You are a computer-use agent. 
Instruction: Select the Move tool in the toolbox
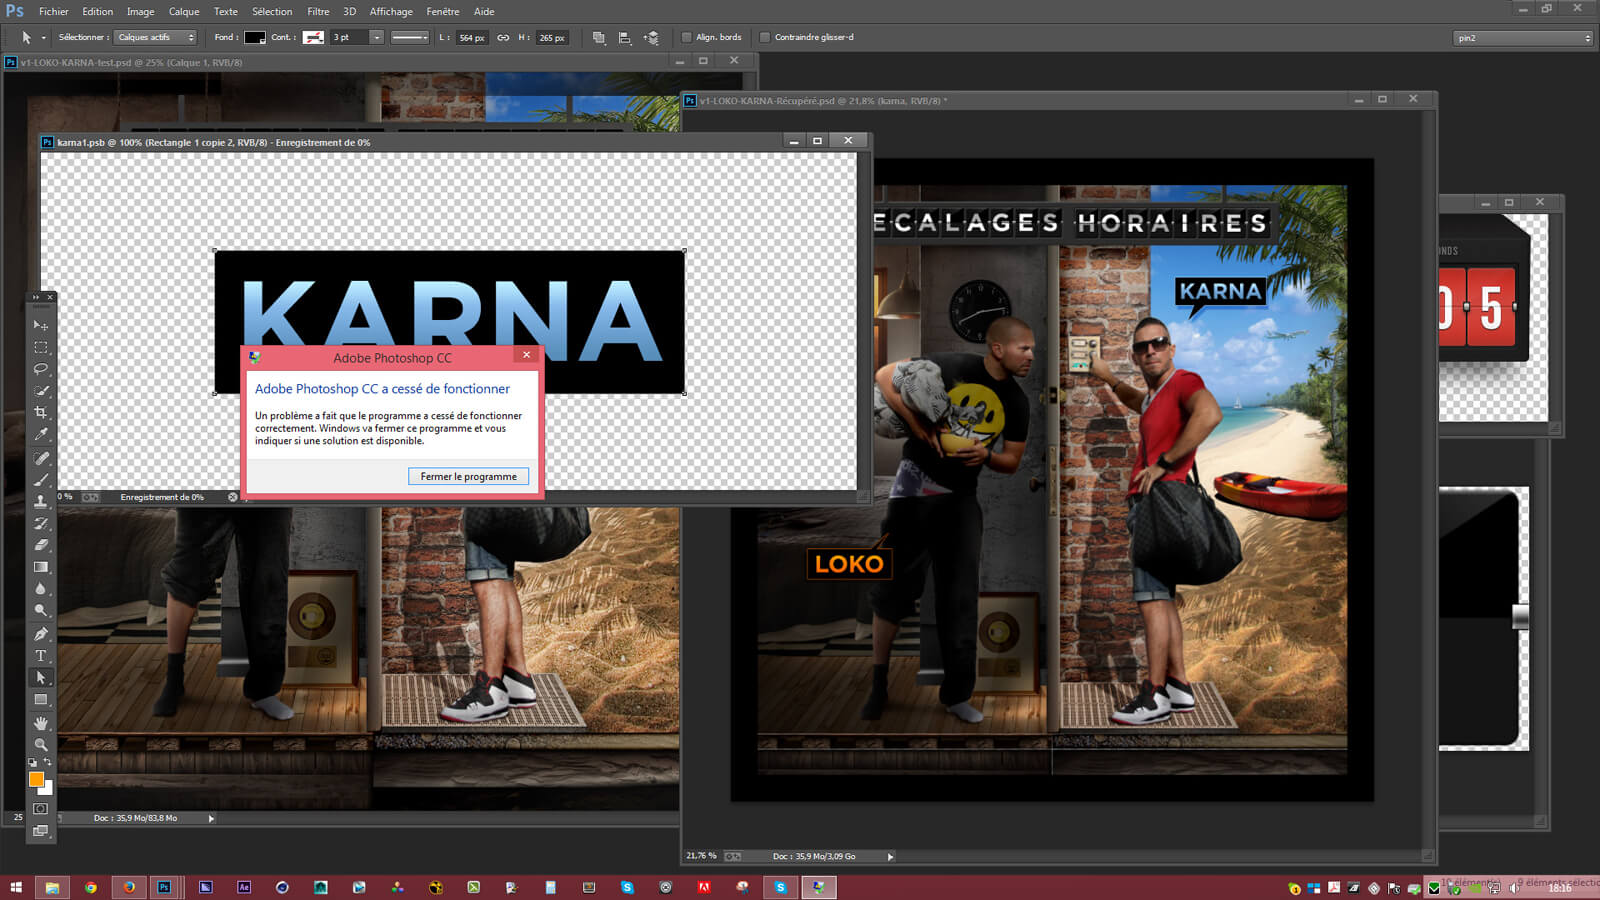[x=41, y=325]
